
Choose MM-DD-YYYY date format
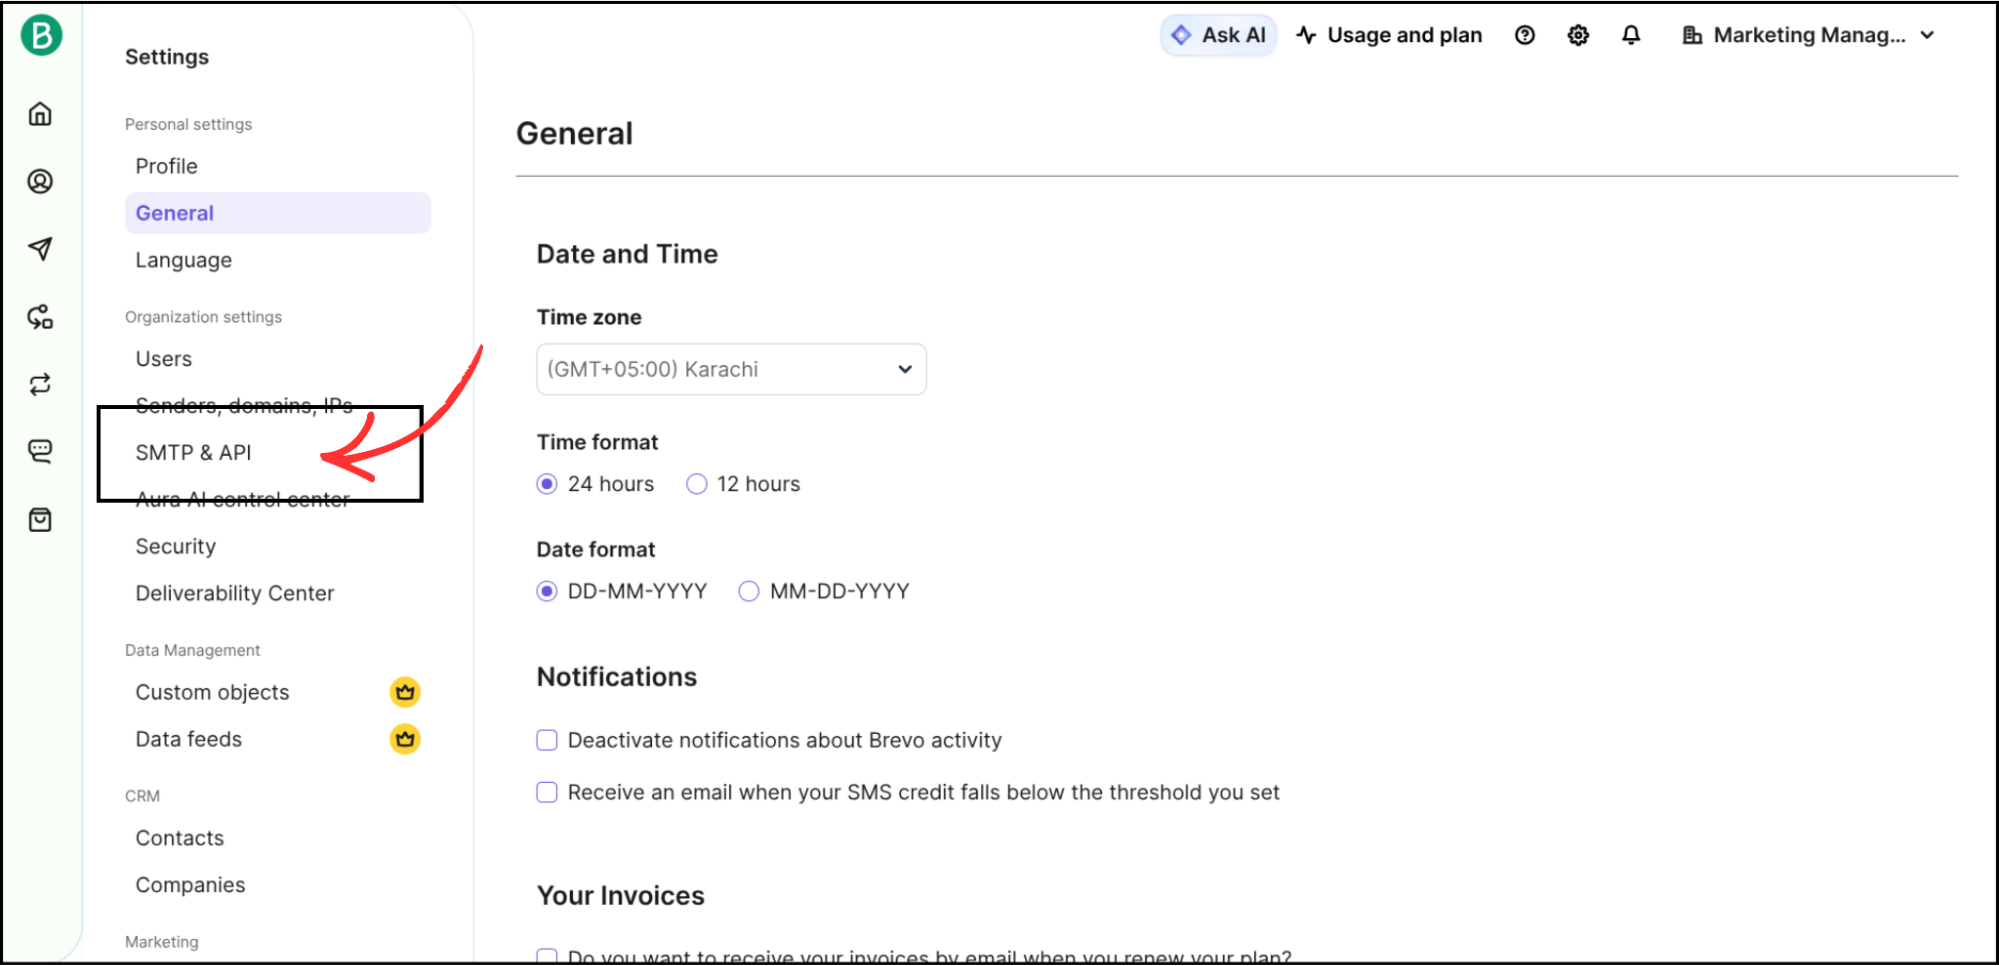coord(748,591)
